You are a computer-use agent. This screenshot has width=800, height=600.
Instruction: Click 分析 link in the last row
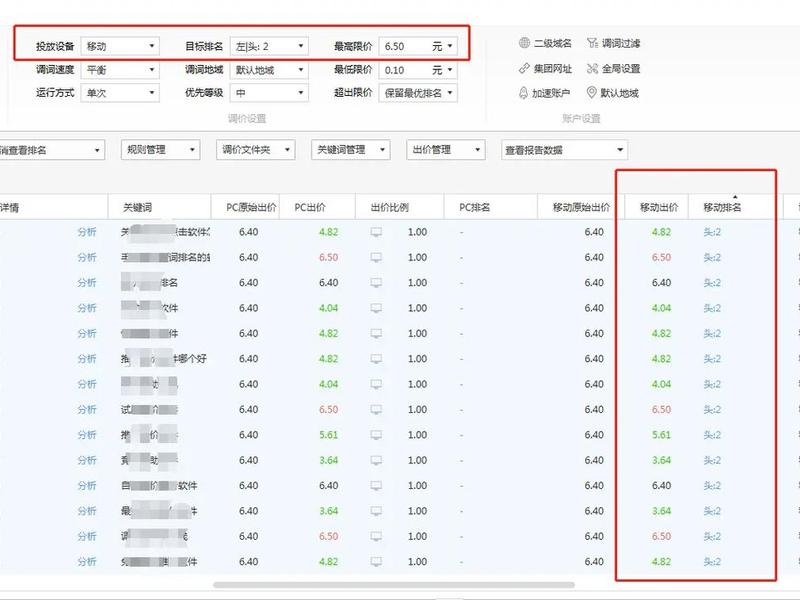(87, 562)
